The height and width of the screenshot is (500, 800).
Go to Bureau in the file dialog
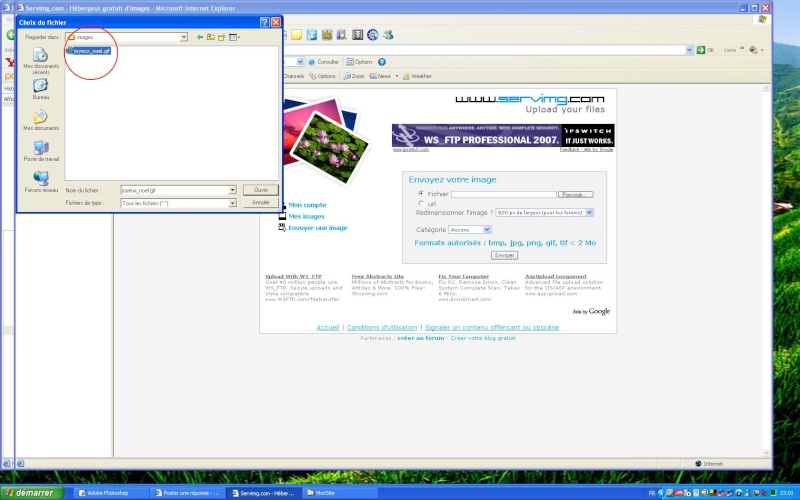tap(41, 89)
